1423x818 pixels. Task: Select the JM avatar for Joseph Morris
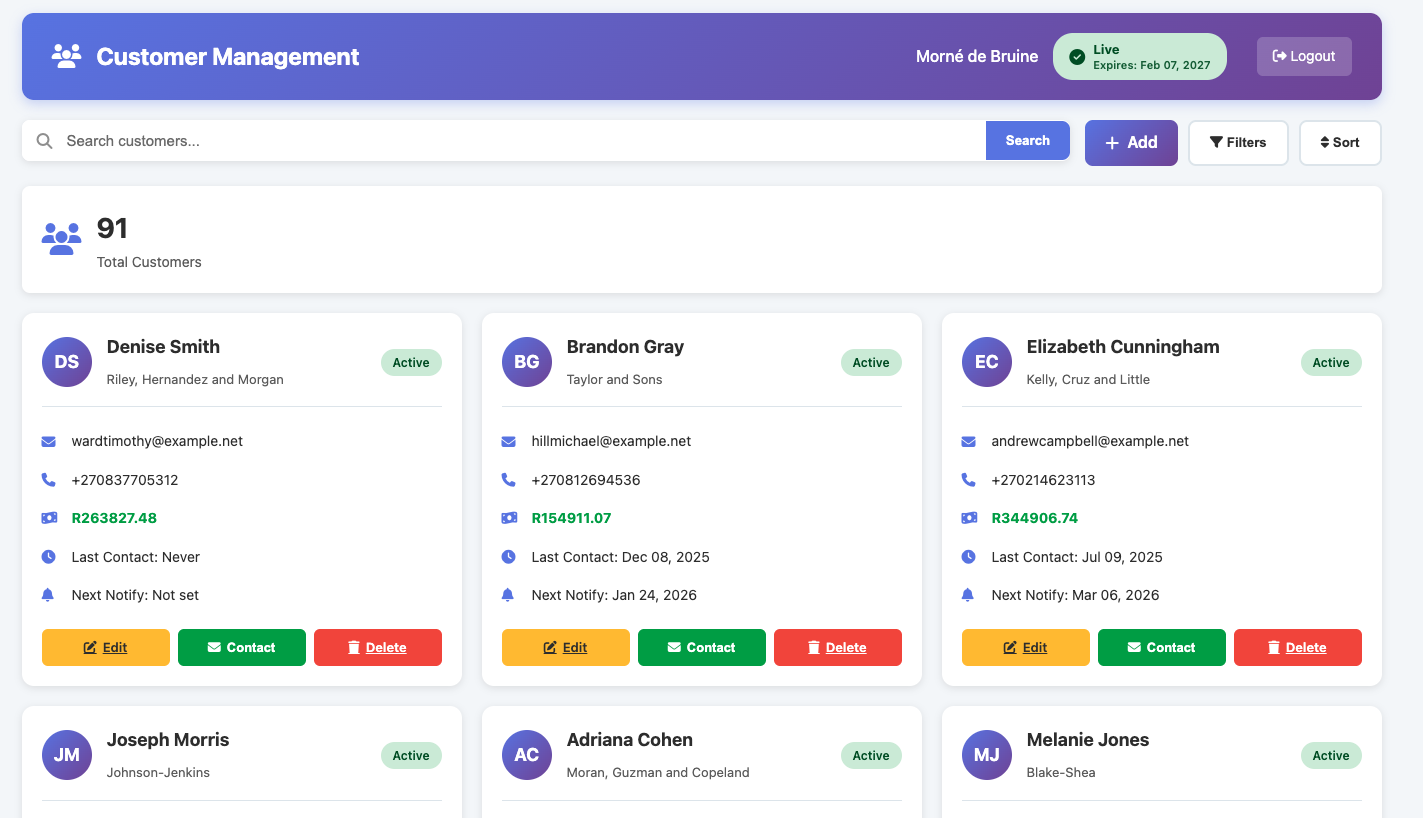pos(66,755)
